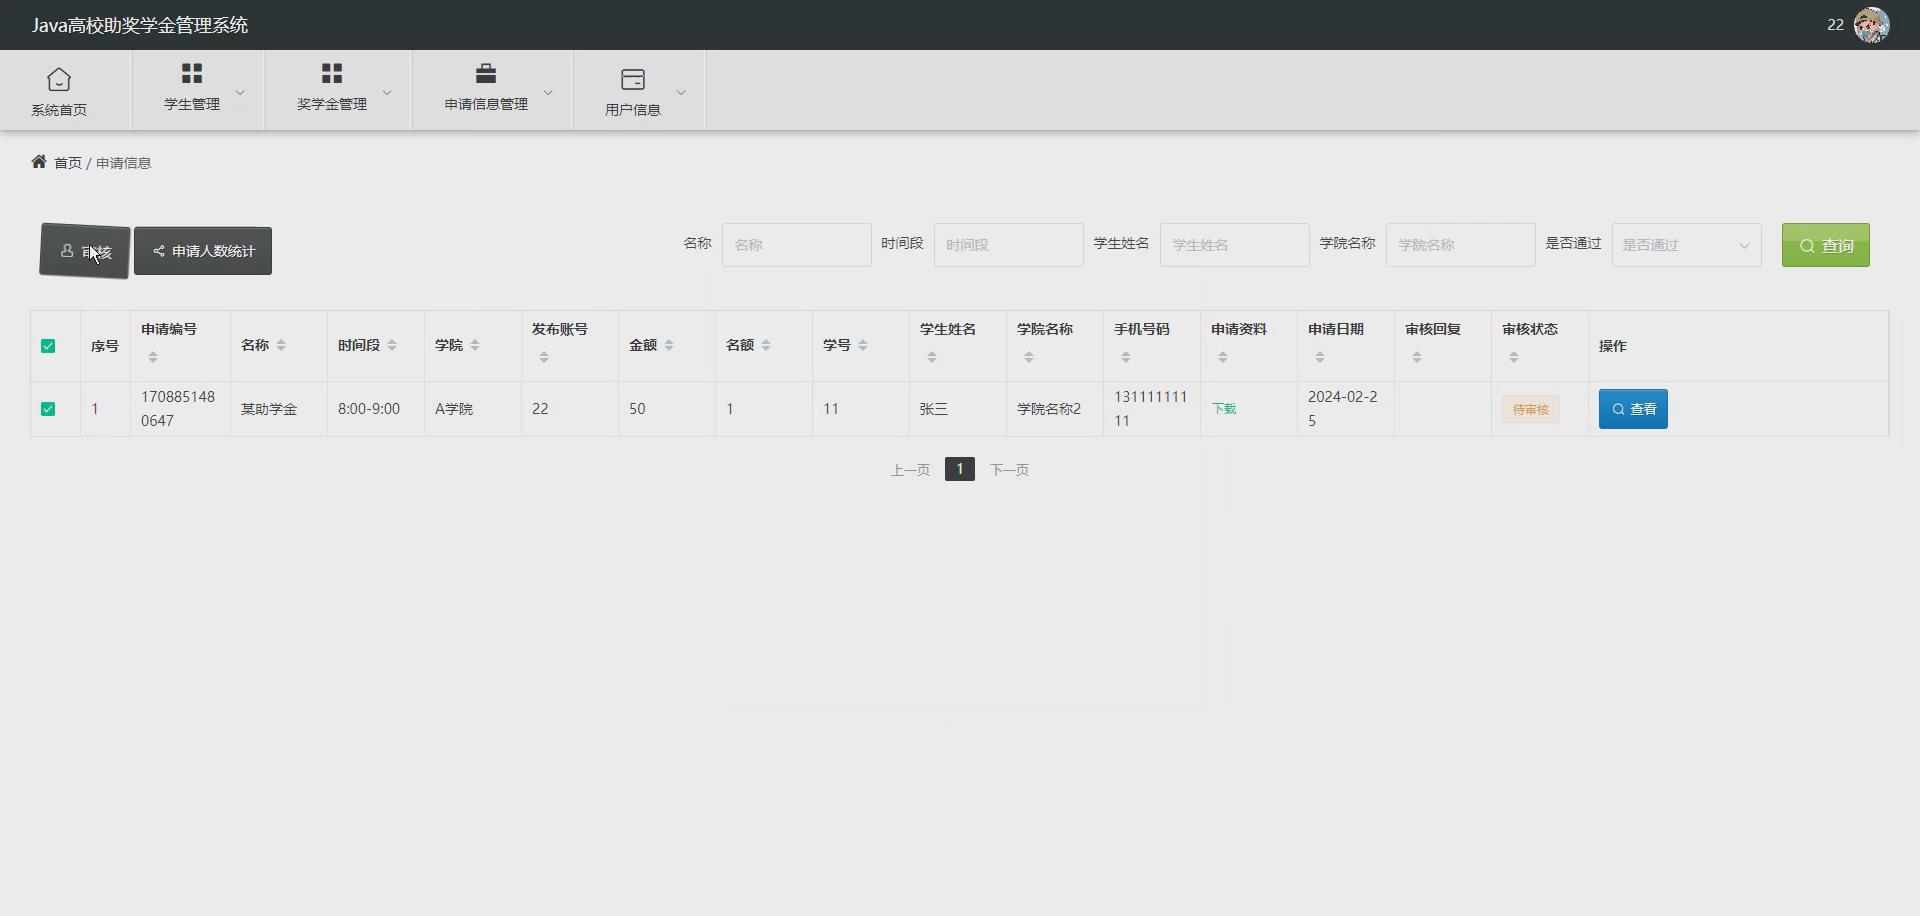1920x916 pixels.
Task: Click the 学生管理 grid icon
Action: (192, 73)
